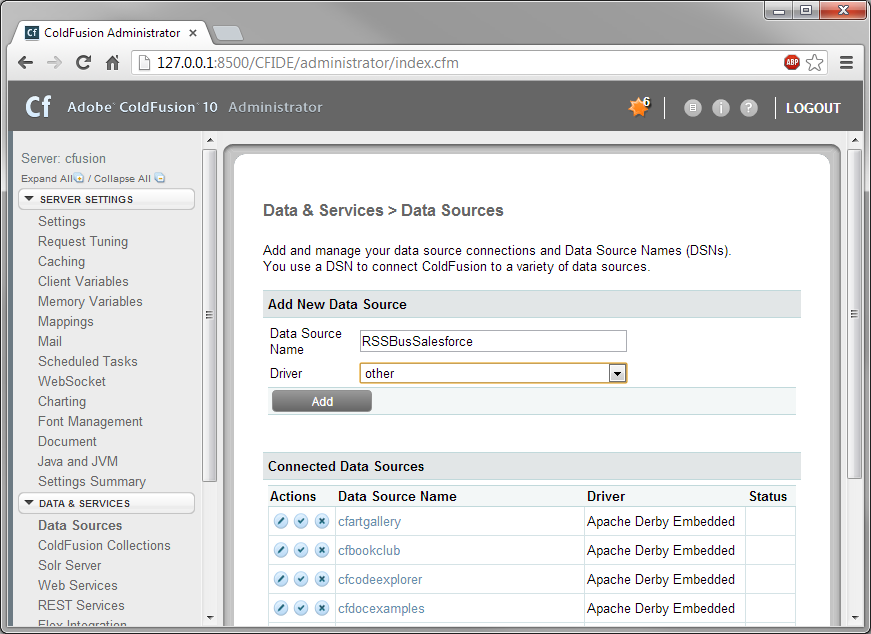Collapse the Server Settings section

coord(30,199)
